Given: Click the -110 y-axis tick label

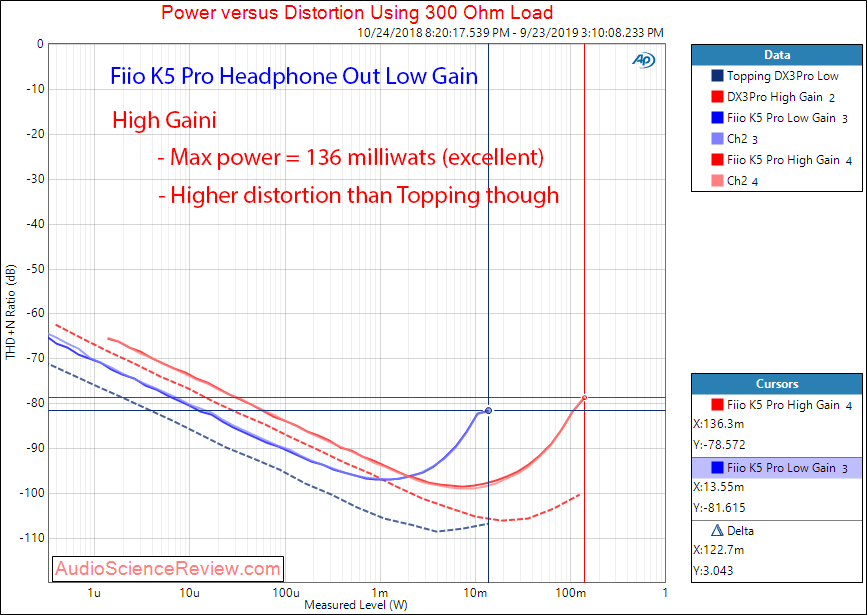Looking at the screenshot, I should 32,538.
